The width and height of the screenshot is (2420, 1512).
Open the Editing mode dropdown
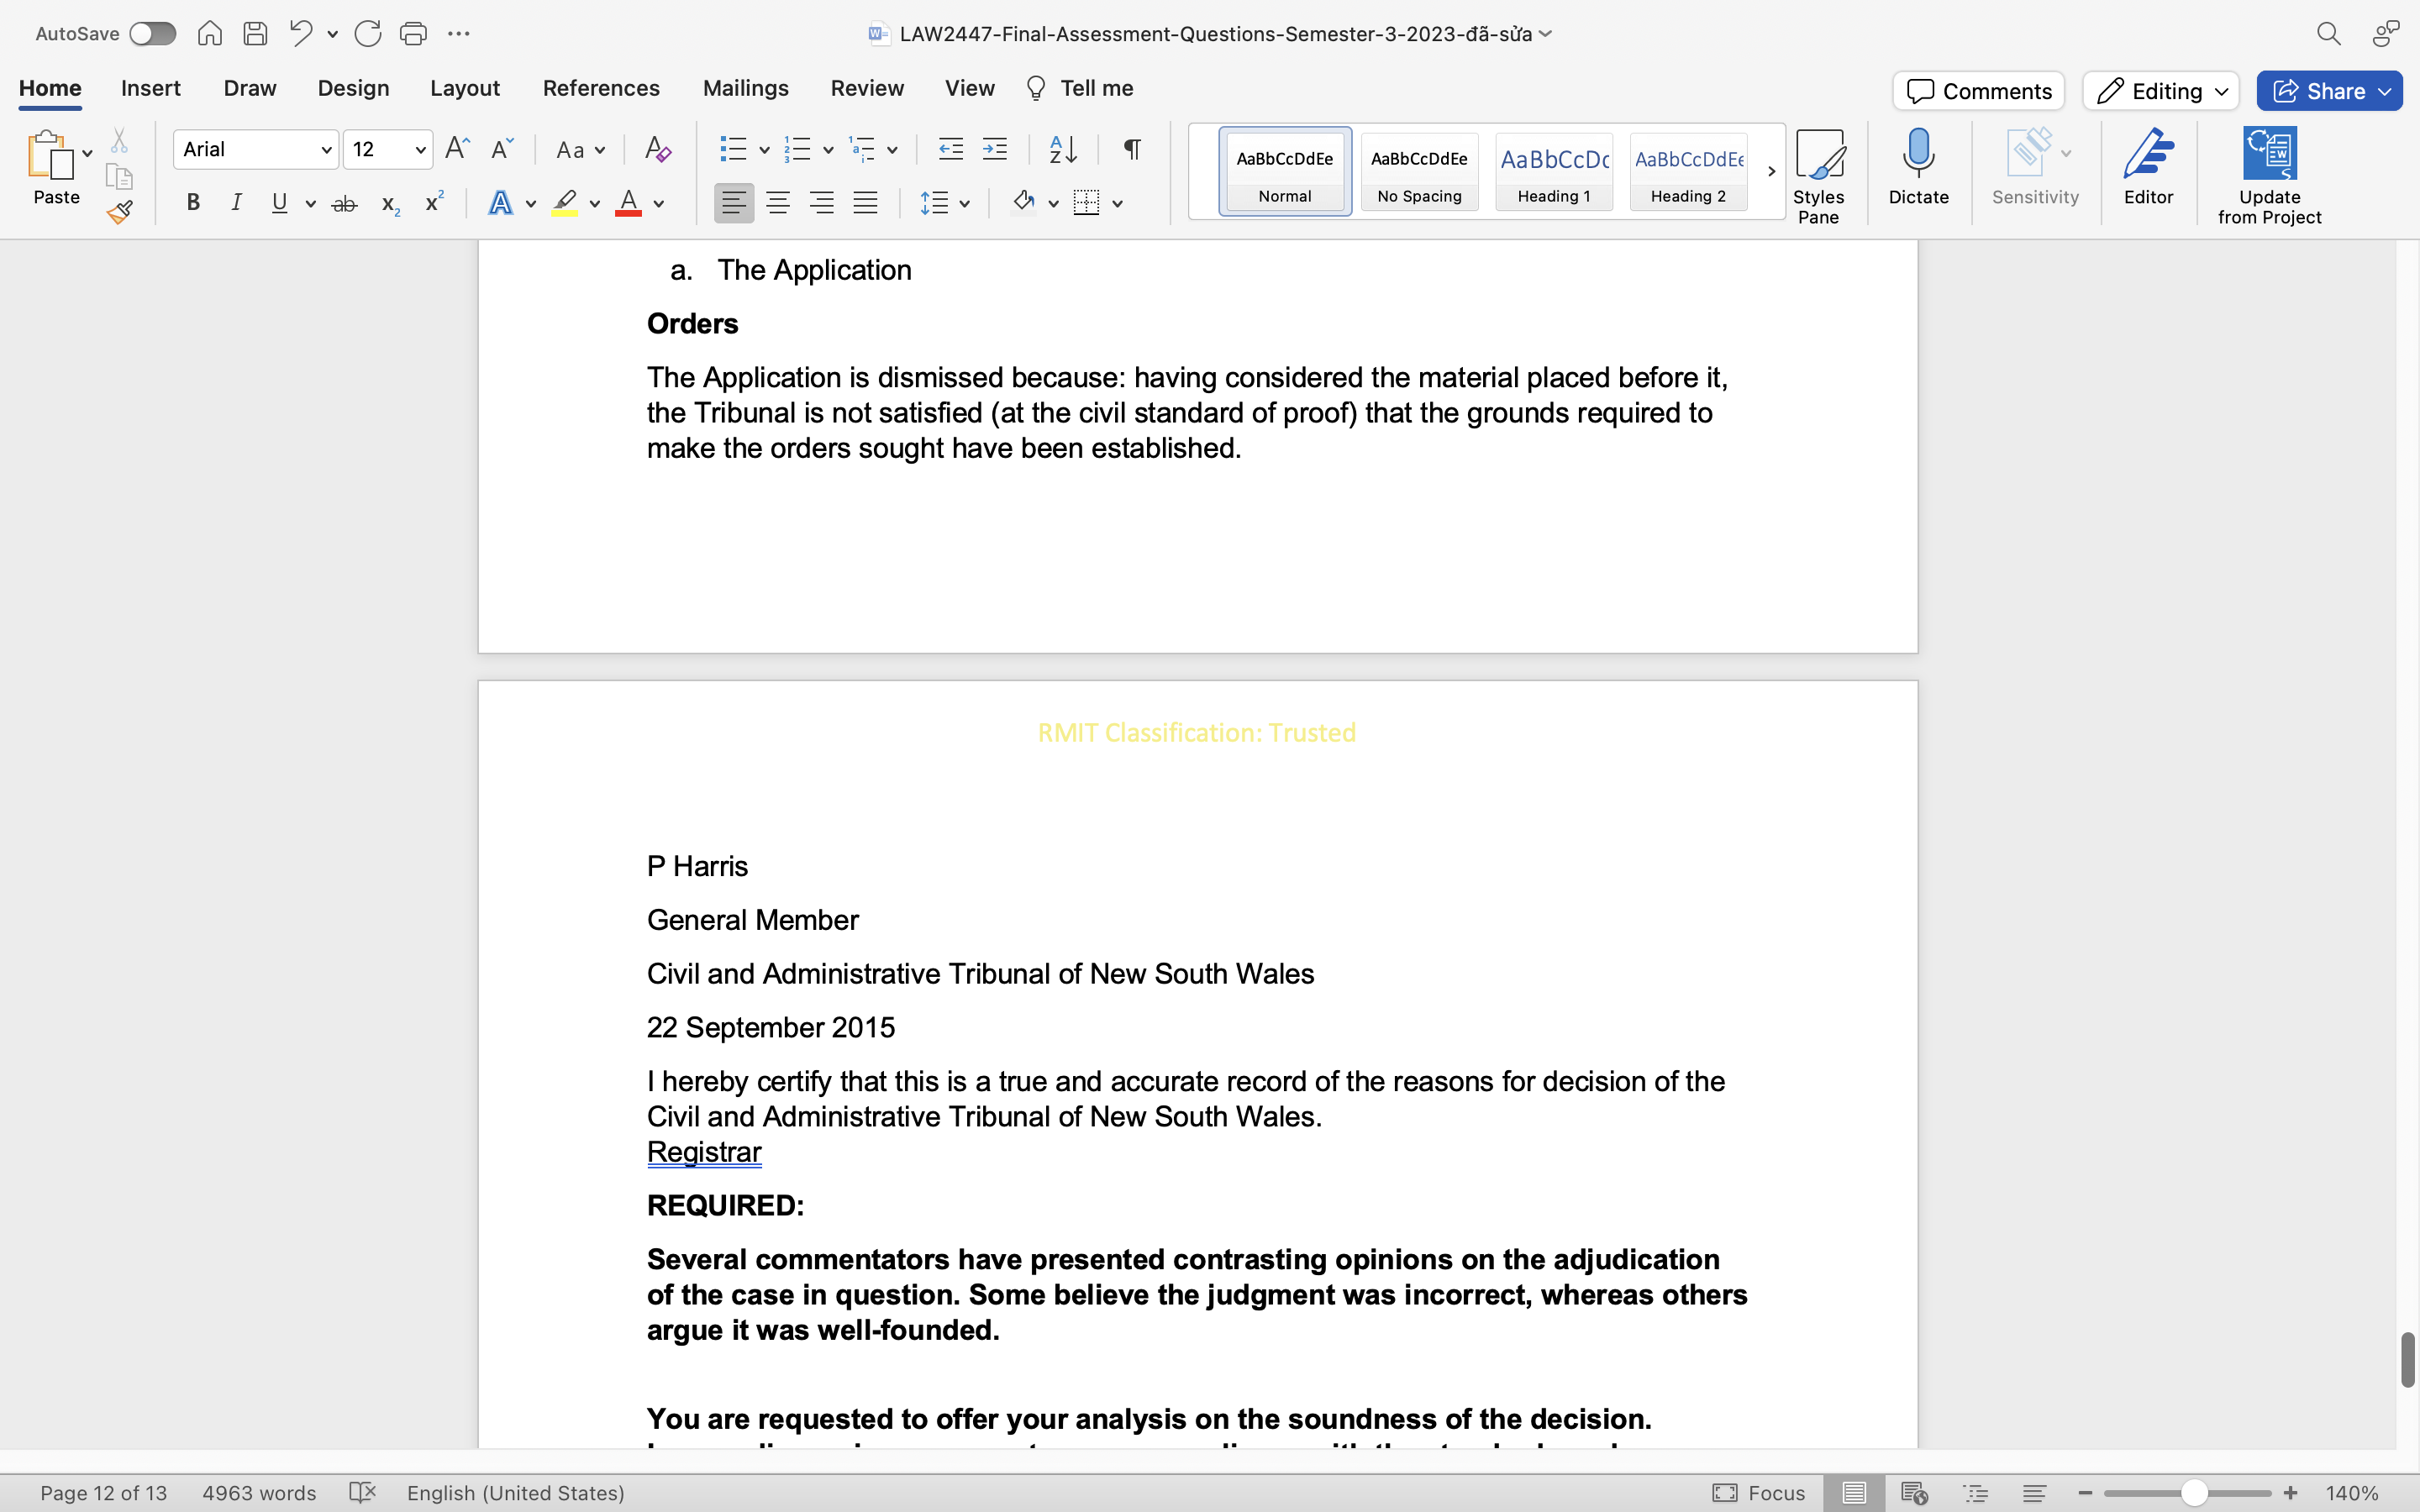[x=2160, y=91]
